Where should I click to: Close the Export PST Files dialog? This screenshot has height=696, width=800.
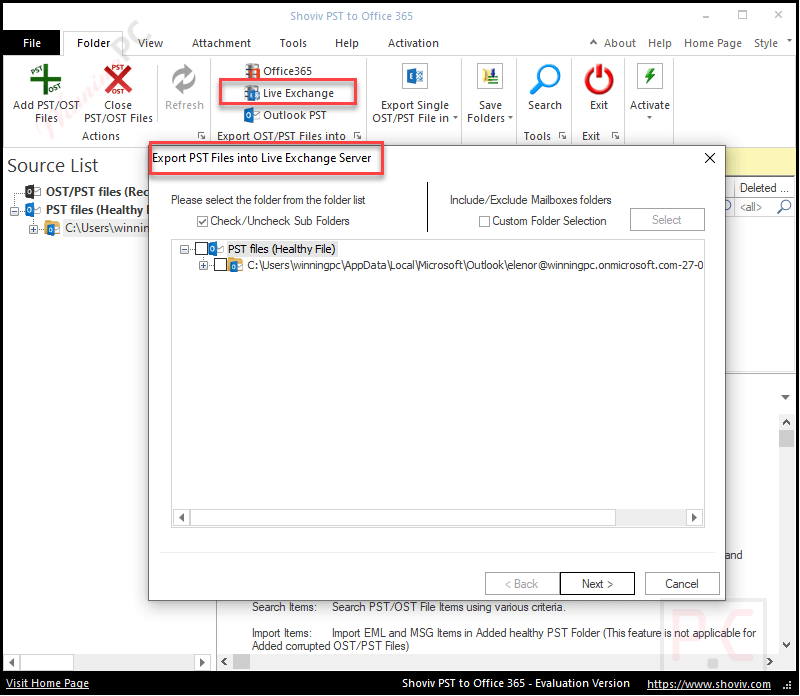coord(710,158)
